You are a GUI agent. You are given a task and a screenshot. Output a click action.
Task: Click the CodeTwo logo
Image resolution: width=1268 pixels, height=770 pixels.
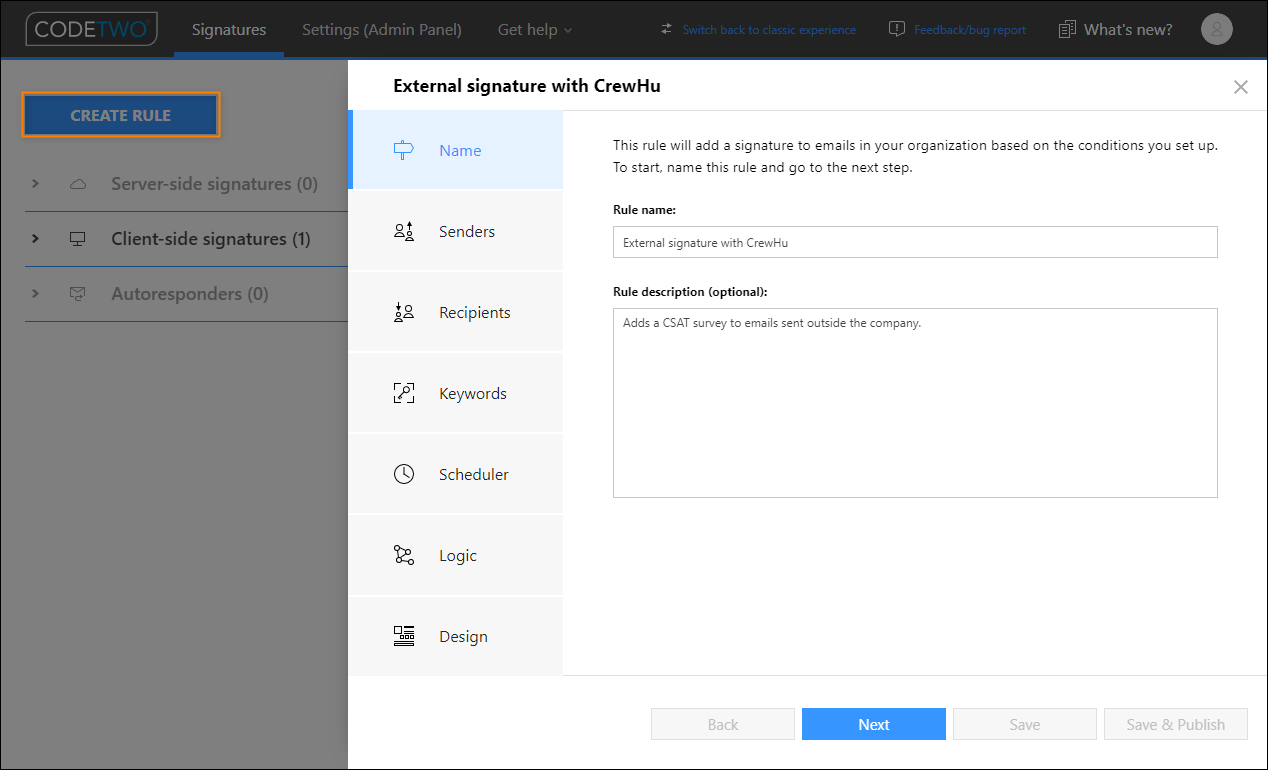tap(91, 29)
